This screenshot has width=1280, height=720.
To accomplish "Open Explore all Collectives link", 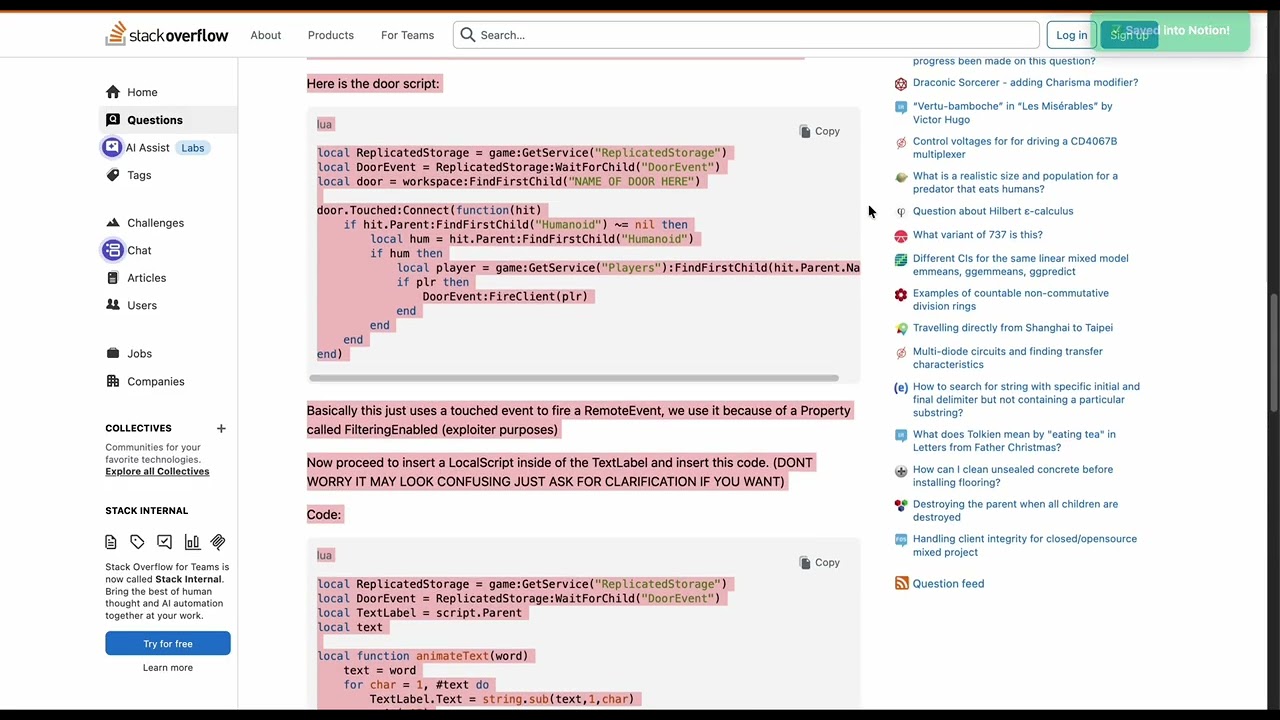I will click(x=157, y=471).
